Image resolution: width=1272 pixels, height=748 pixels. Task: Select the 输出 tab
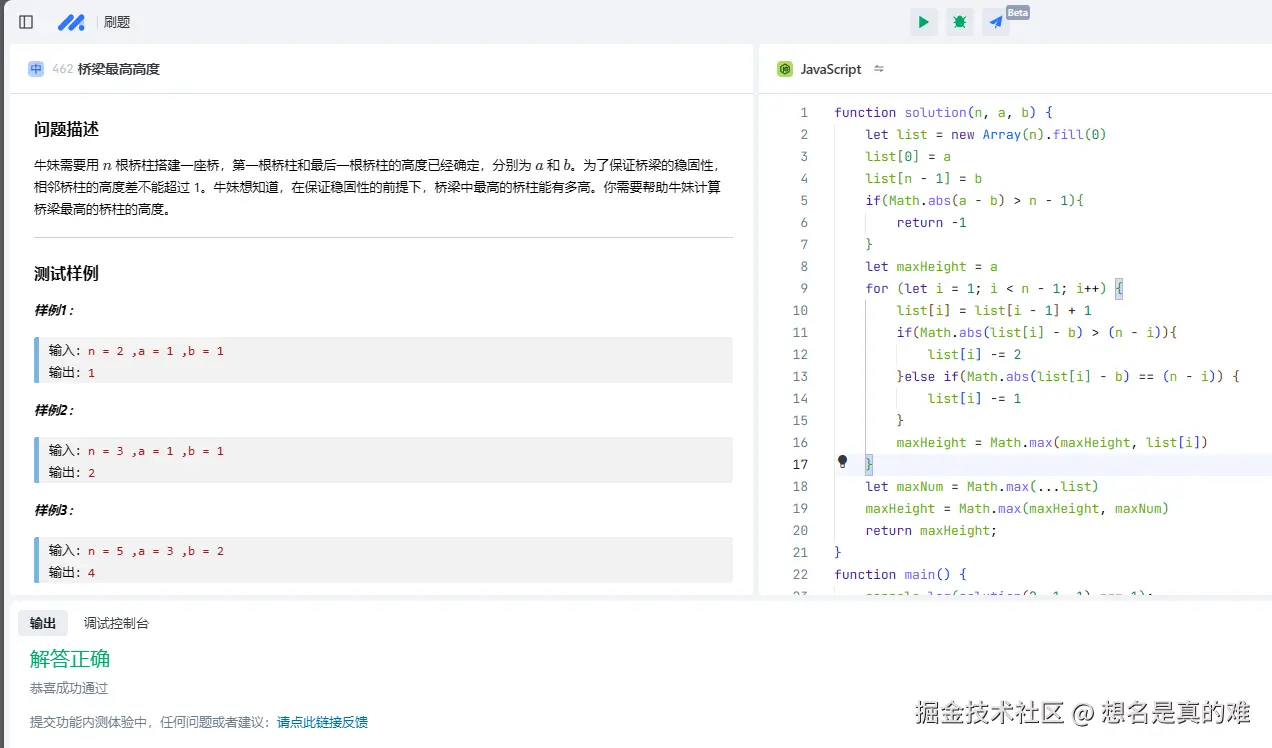point(43,622)
